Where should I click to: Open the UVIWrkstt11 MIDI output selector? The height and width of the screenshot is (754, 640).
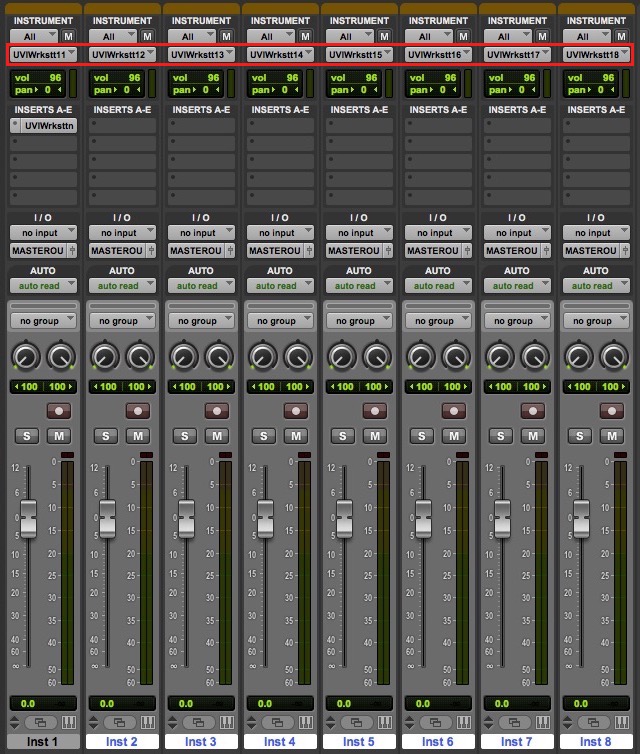[x=43, y=54]
